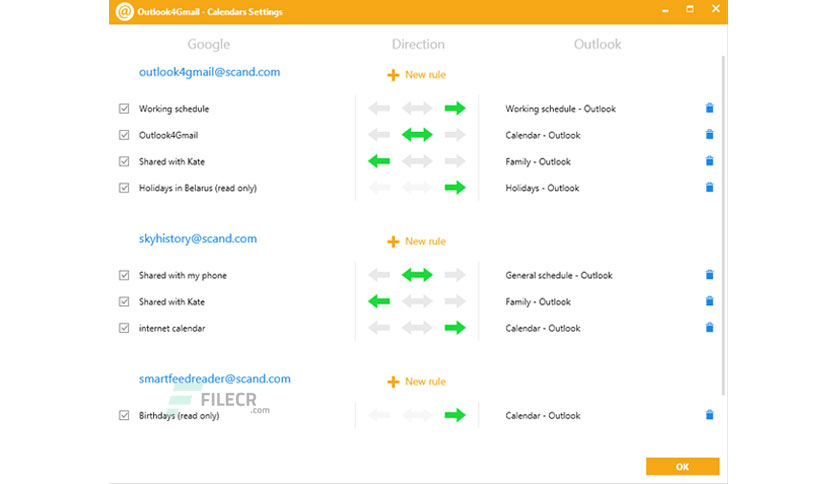
Task: Uncheck the Working schedule checkbox
Action: (124, 109)
